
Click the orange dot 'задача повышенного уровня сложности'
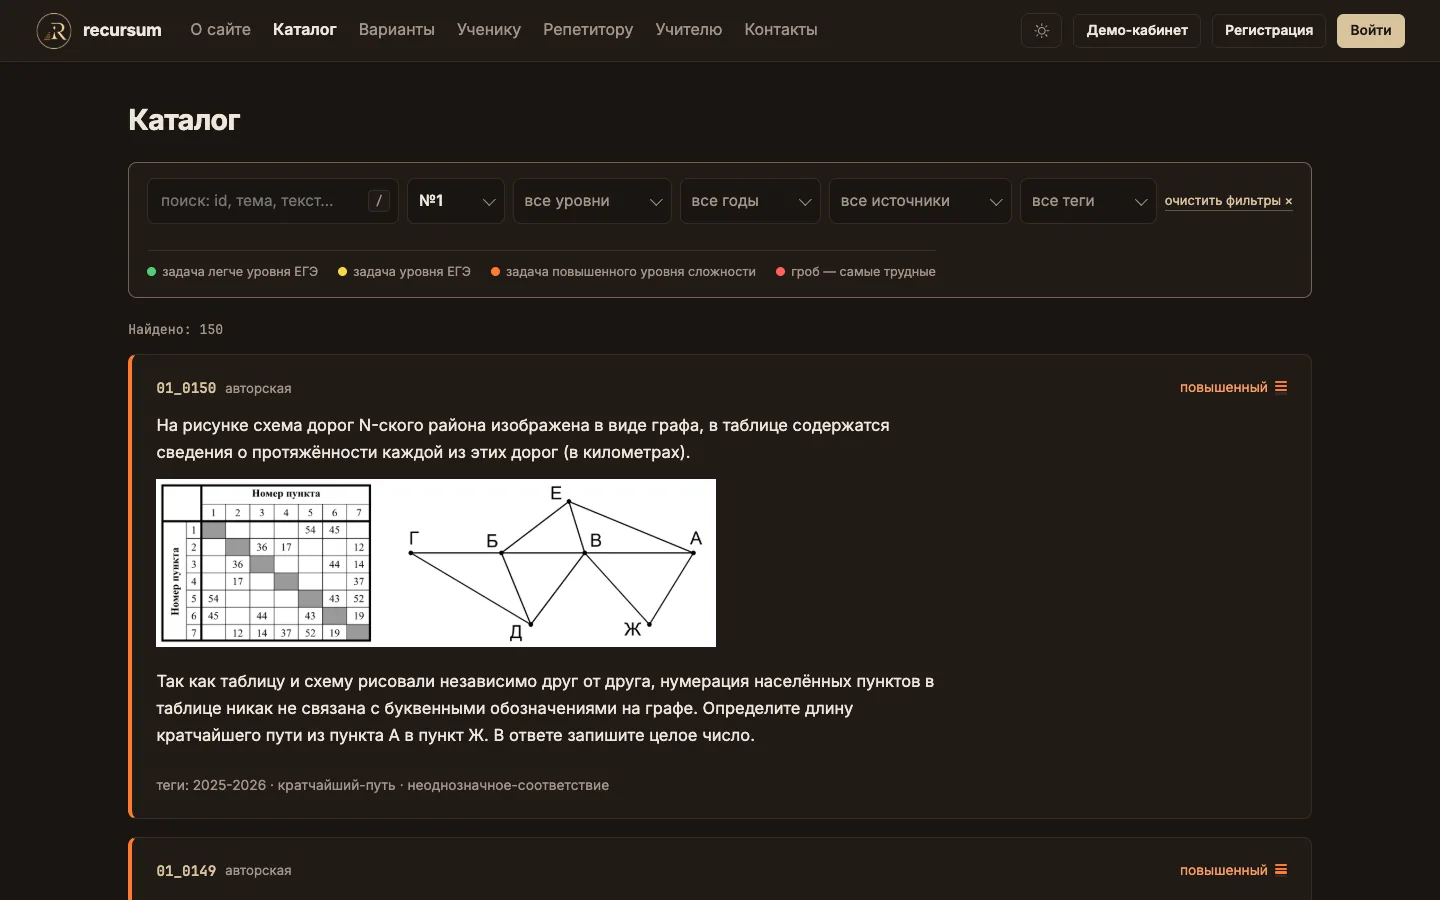pos(495,271)
